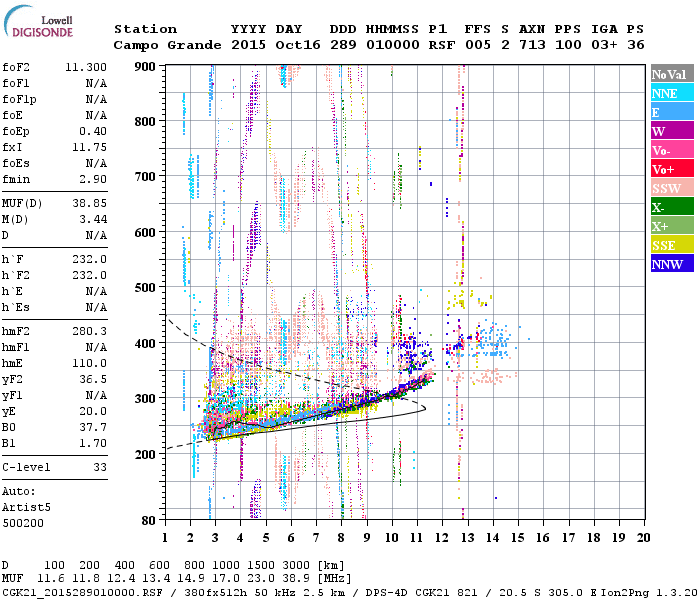Click the B1 value 1.70
Viewport: 700px width, 600px height.
click(93, 443)
